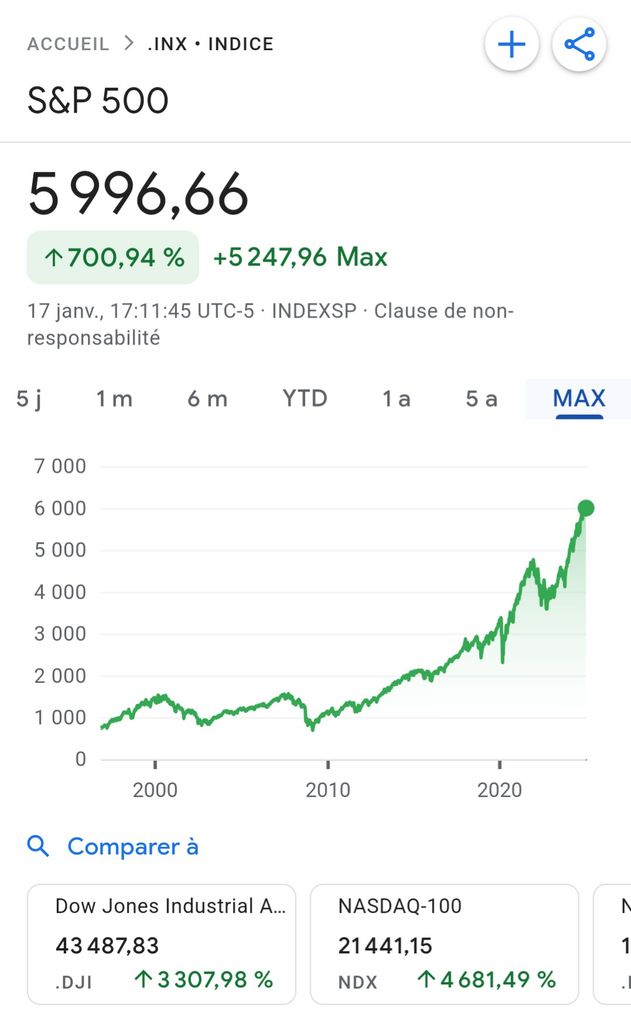The width and height of the screenshot is (631, 1024).
Task: Tap the share icon
Action: click(579, 45)
